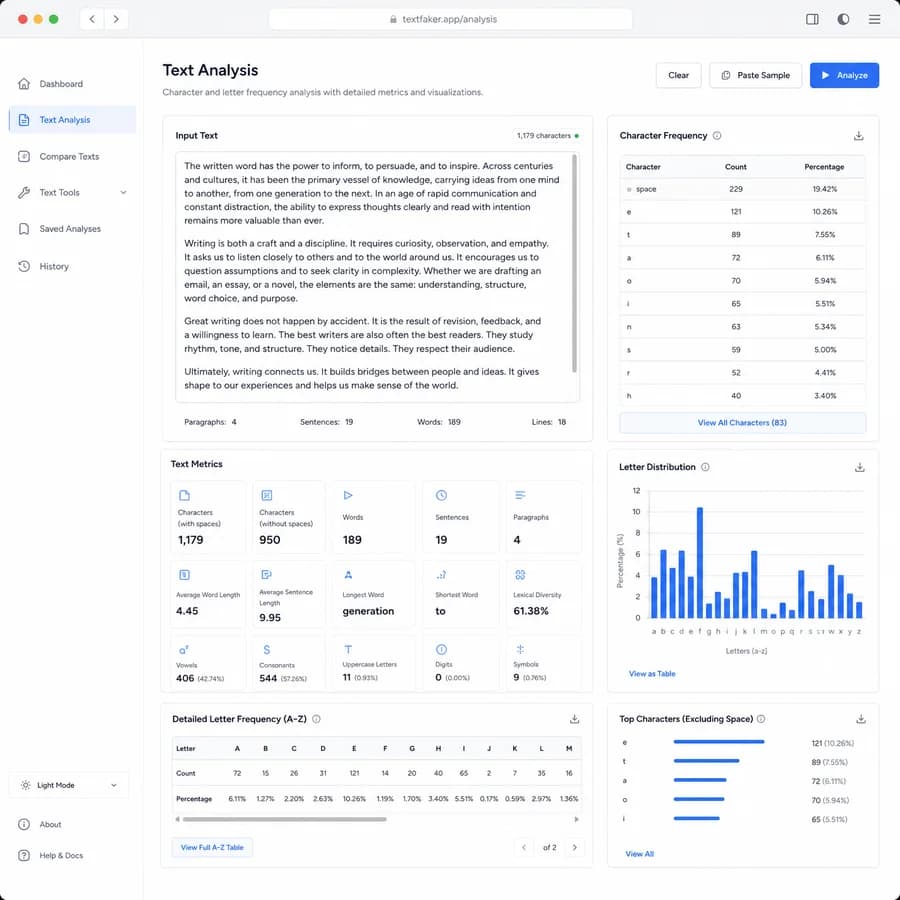Screen dimensions: 900x900
Task: Click Letter Distribution info icon
Action: [705, 467]
